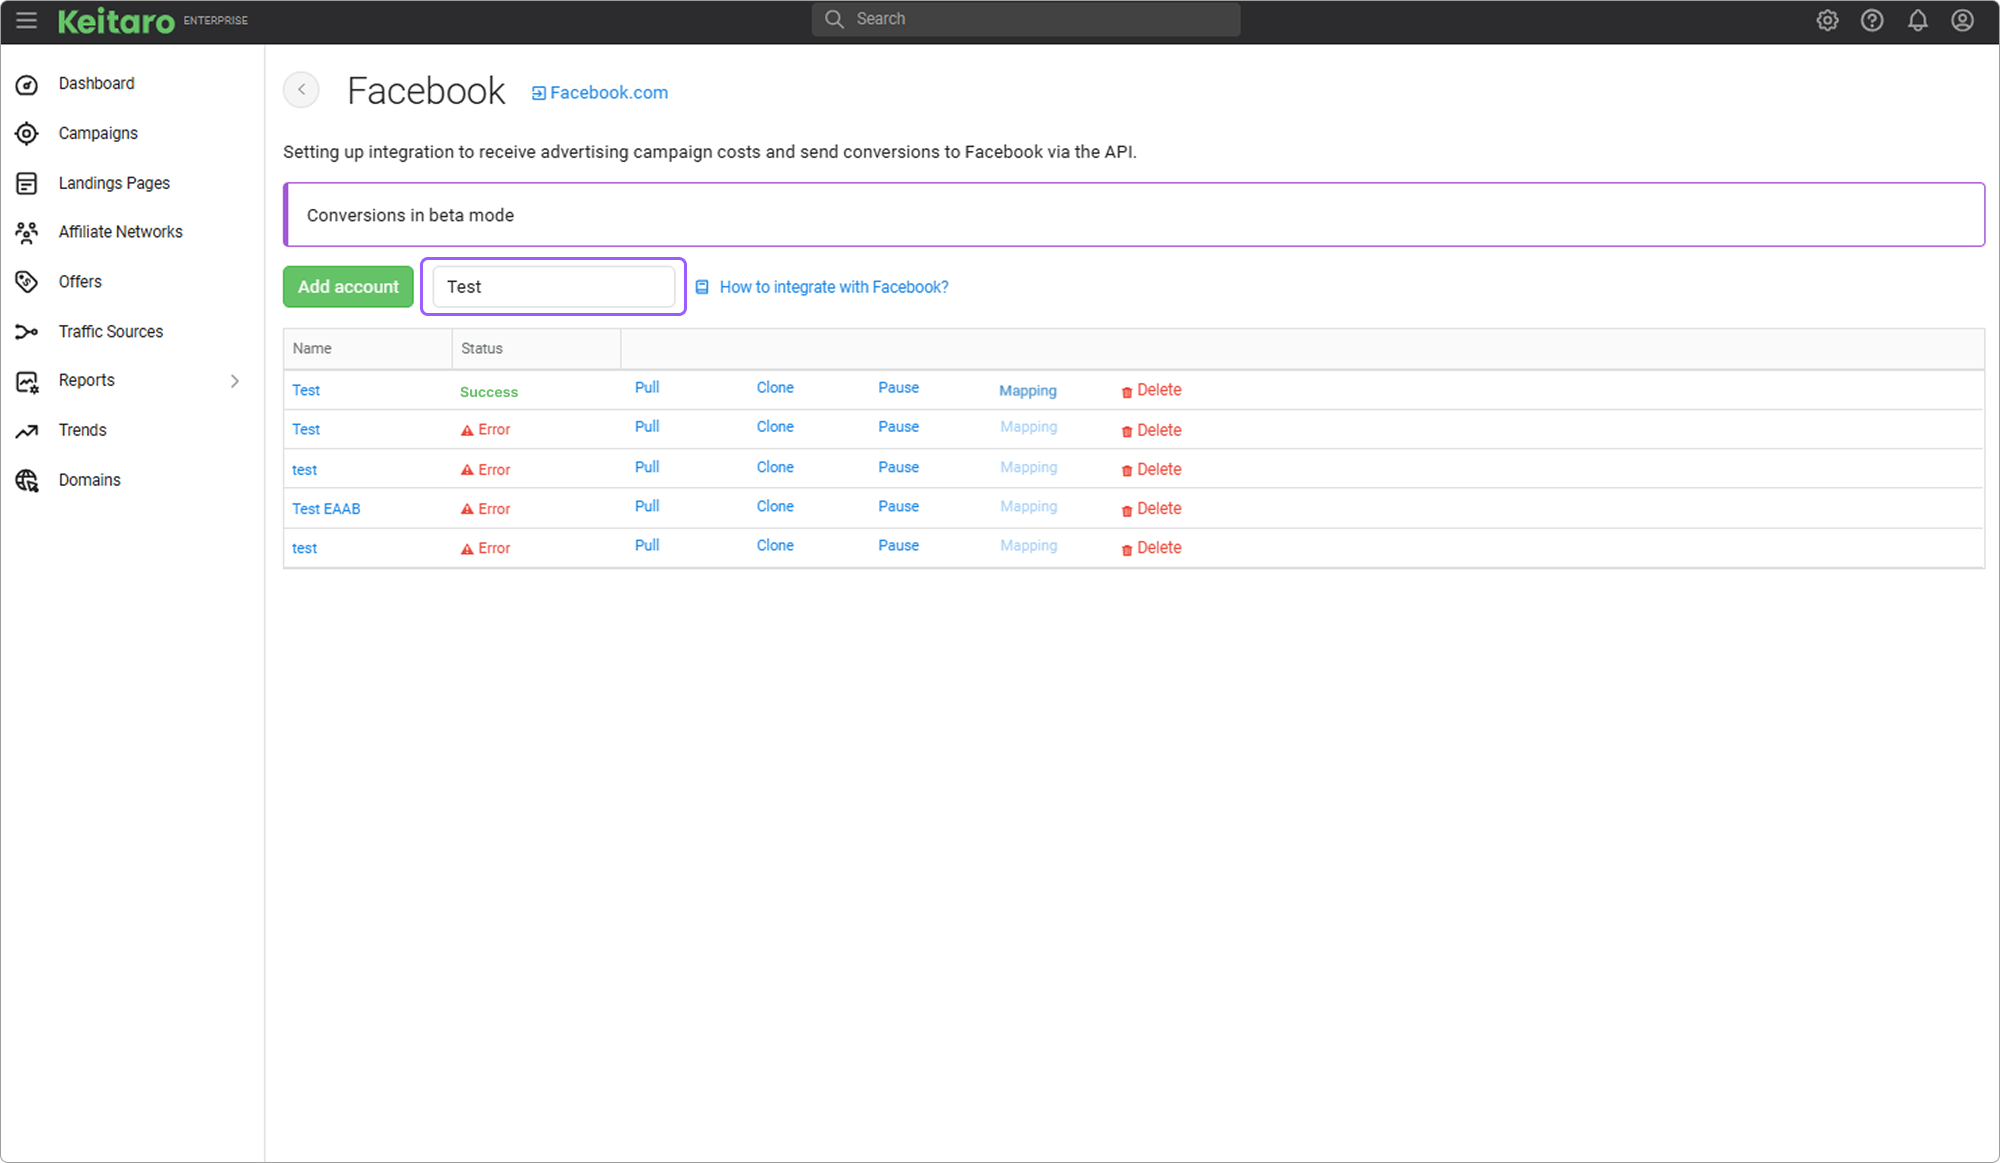This screenshot has width=2000, height=1163.
Task: Click the Affiliate Networks people icon
Action: tap(27, 232)
